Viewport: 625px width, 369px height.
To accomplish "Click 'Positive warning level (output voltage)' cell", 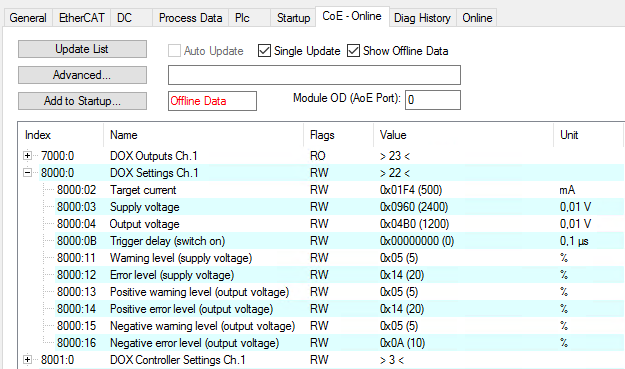I will coord(199,292).
